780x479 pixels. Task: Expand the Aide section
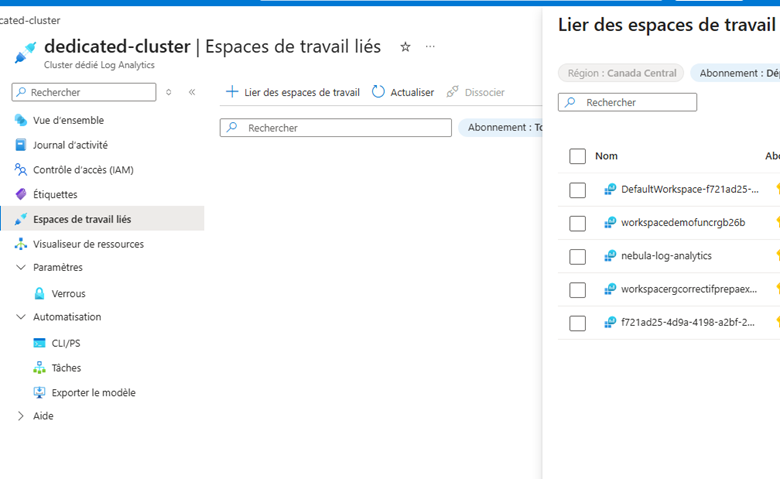coord(21,416)
